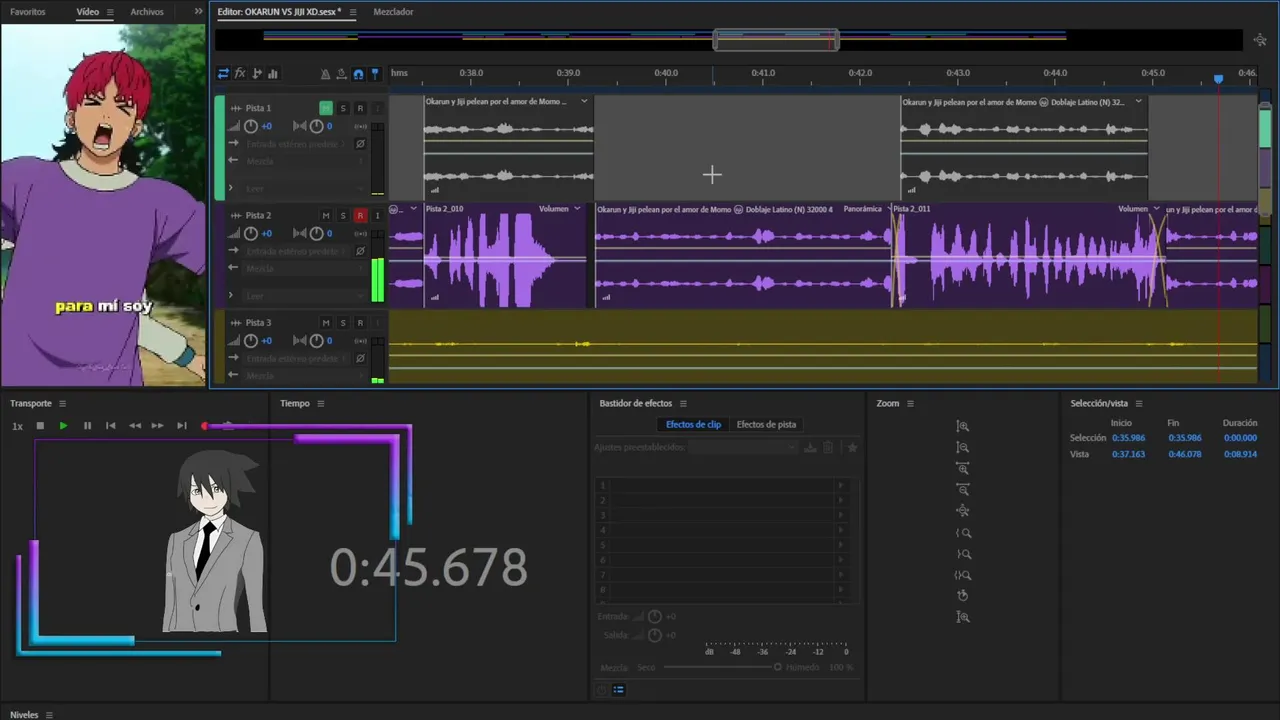Show the Sends track view
1280x720 pixels.
[x=257, y=73]
